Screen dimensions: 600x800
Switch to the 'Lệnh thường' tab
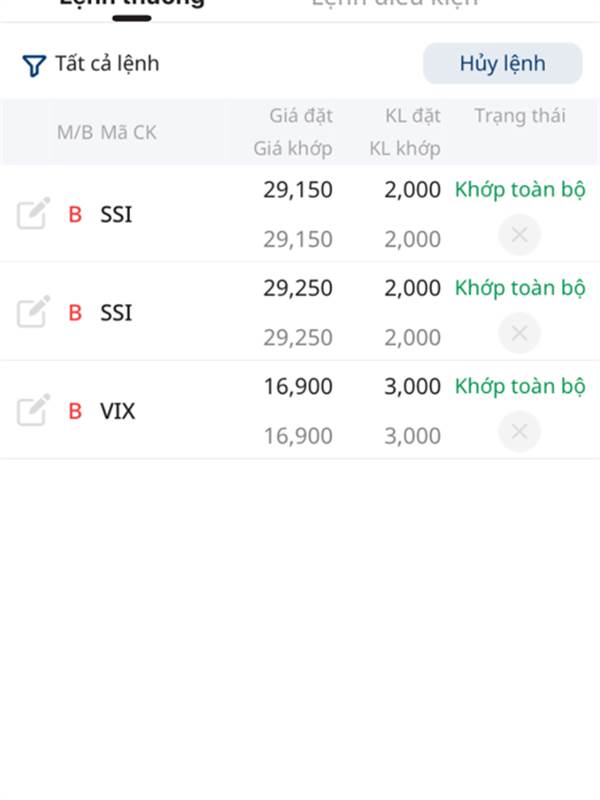132,4
